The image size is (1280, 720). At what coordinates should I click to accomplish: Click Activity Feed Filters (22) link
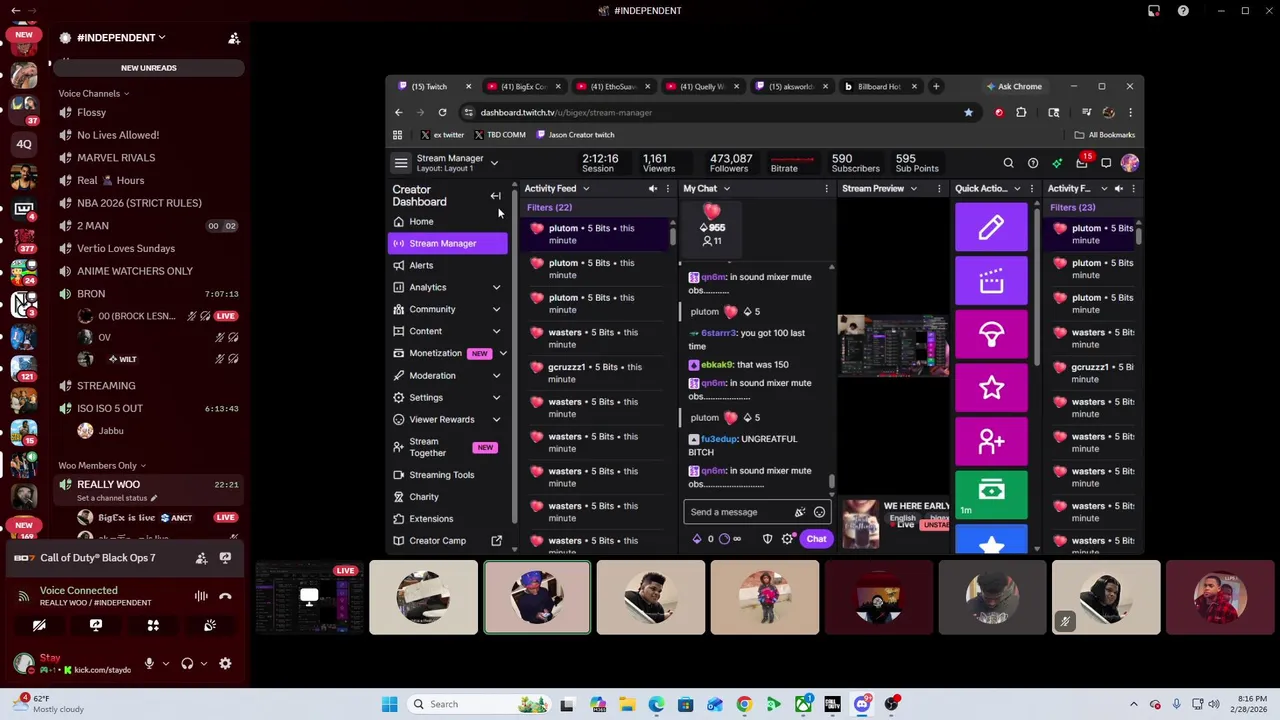point(549,207)
